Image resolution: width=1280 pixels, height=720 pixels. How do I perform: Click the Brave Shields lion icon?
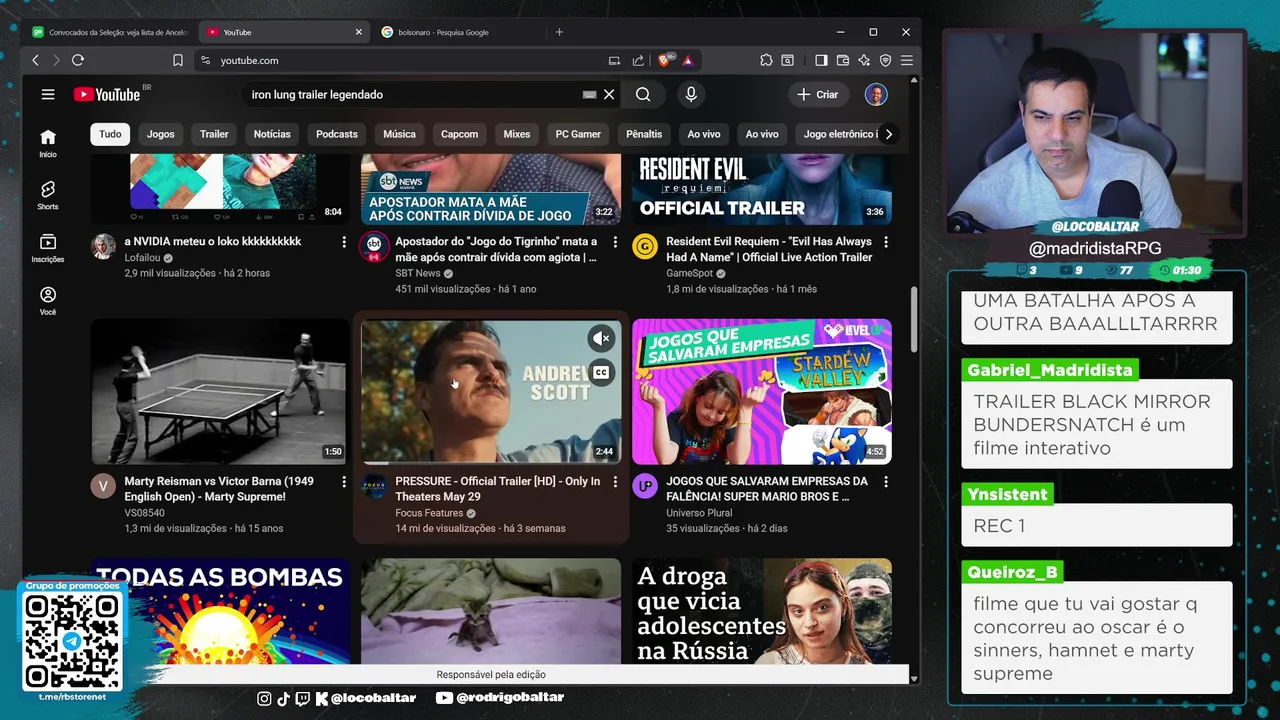(x=664, y=60)
